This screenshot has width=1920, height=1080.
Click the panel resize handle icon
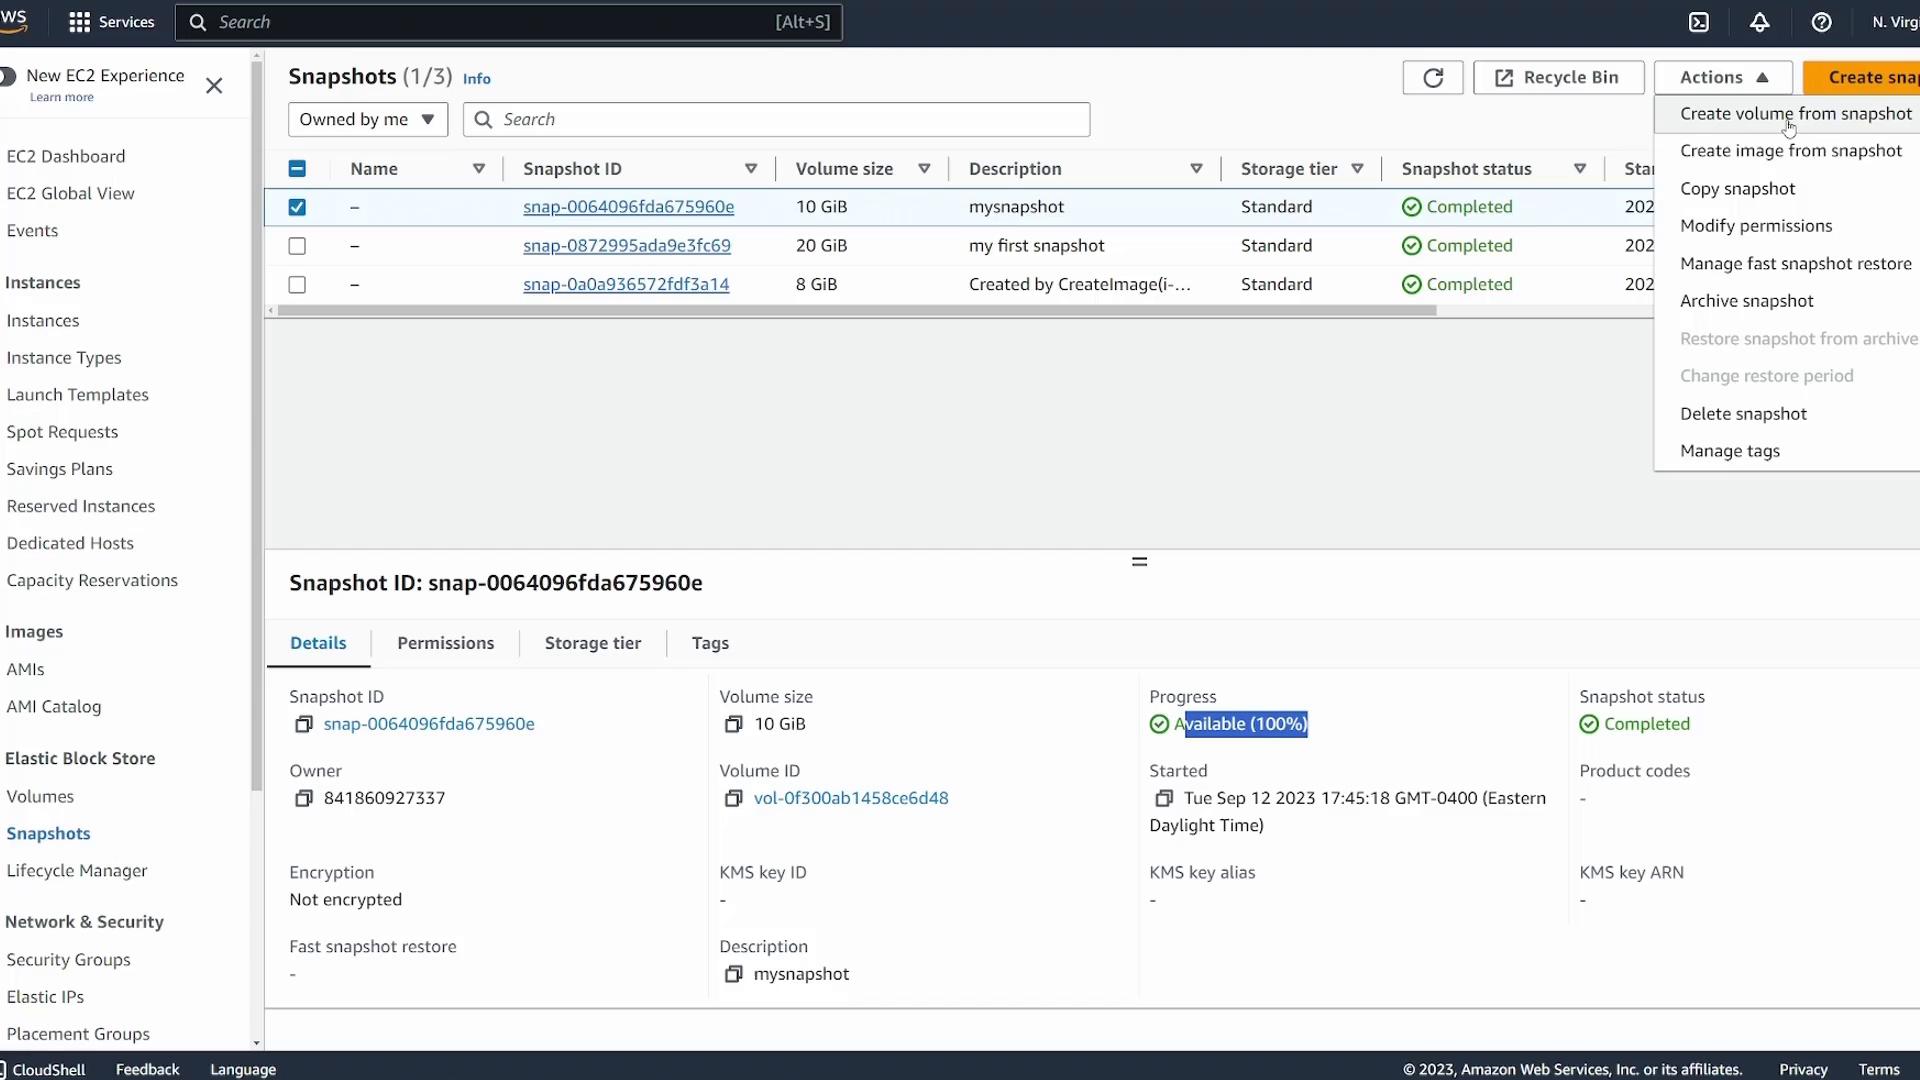point(1139,562)
